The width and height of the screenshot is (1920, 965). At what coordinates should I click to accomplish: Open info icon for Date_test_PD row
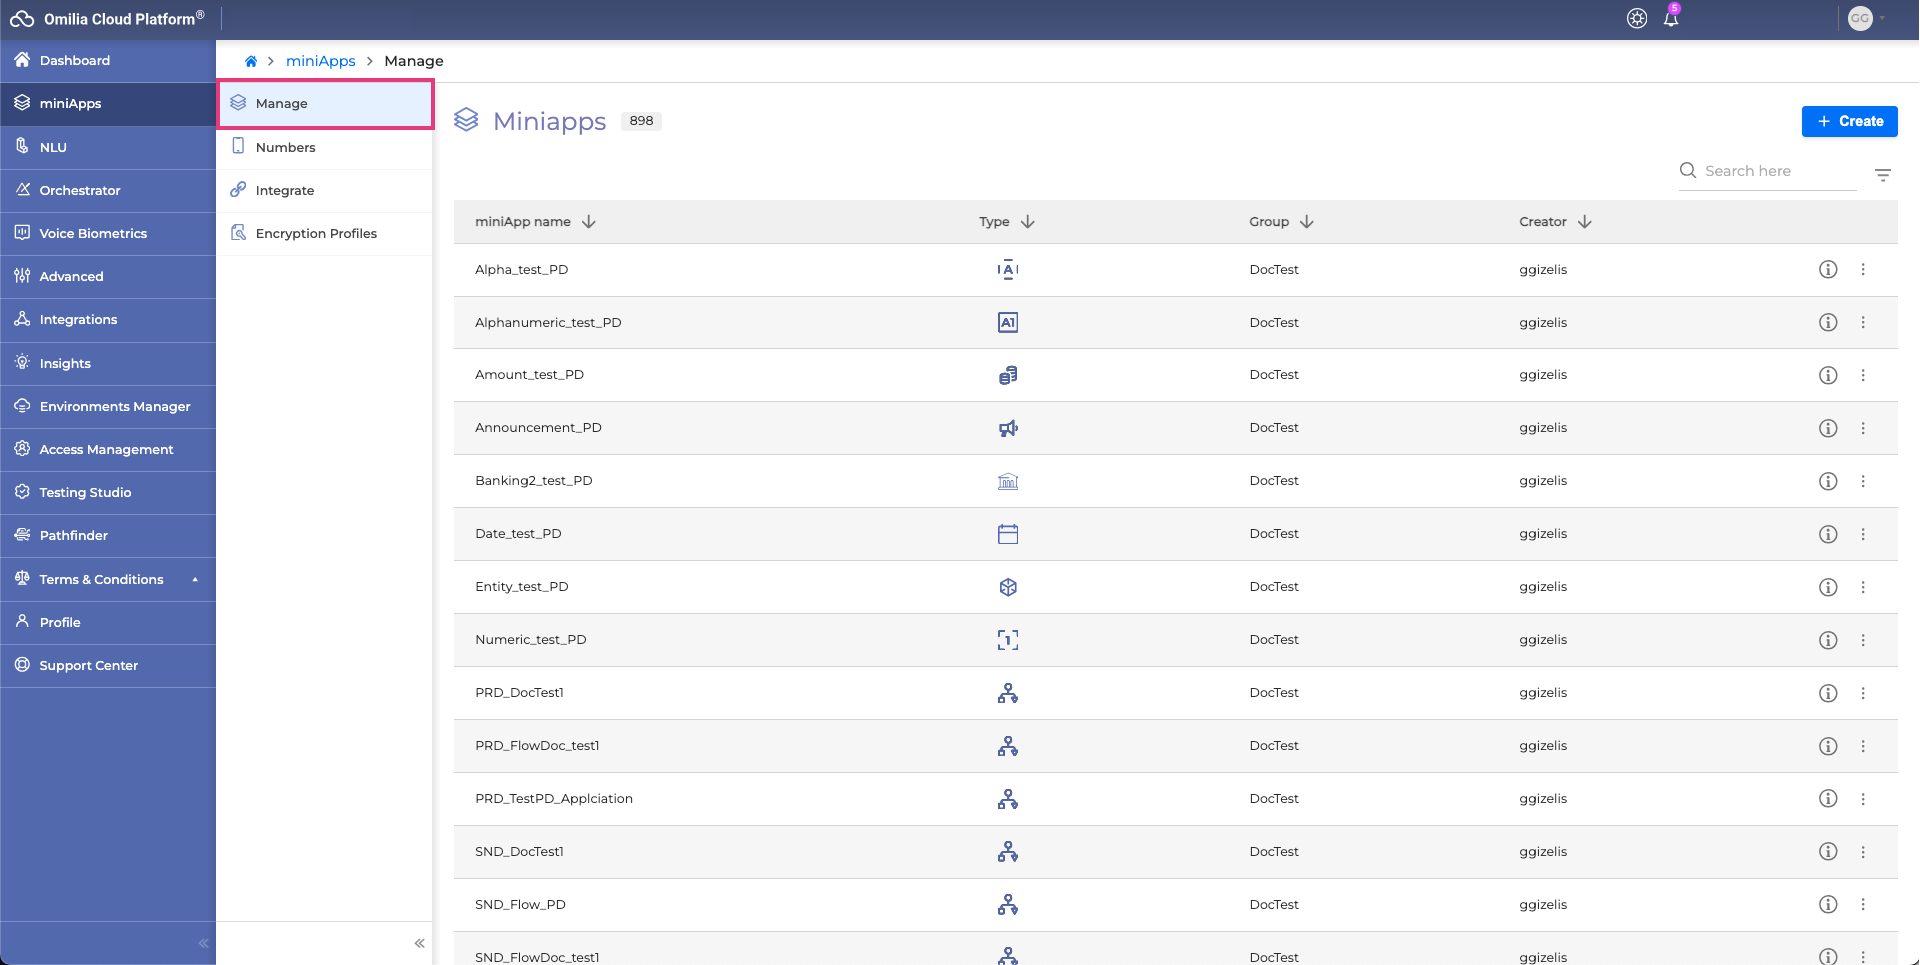tap(1827, 534)
